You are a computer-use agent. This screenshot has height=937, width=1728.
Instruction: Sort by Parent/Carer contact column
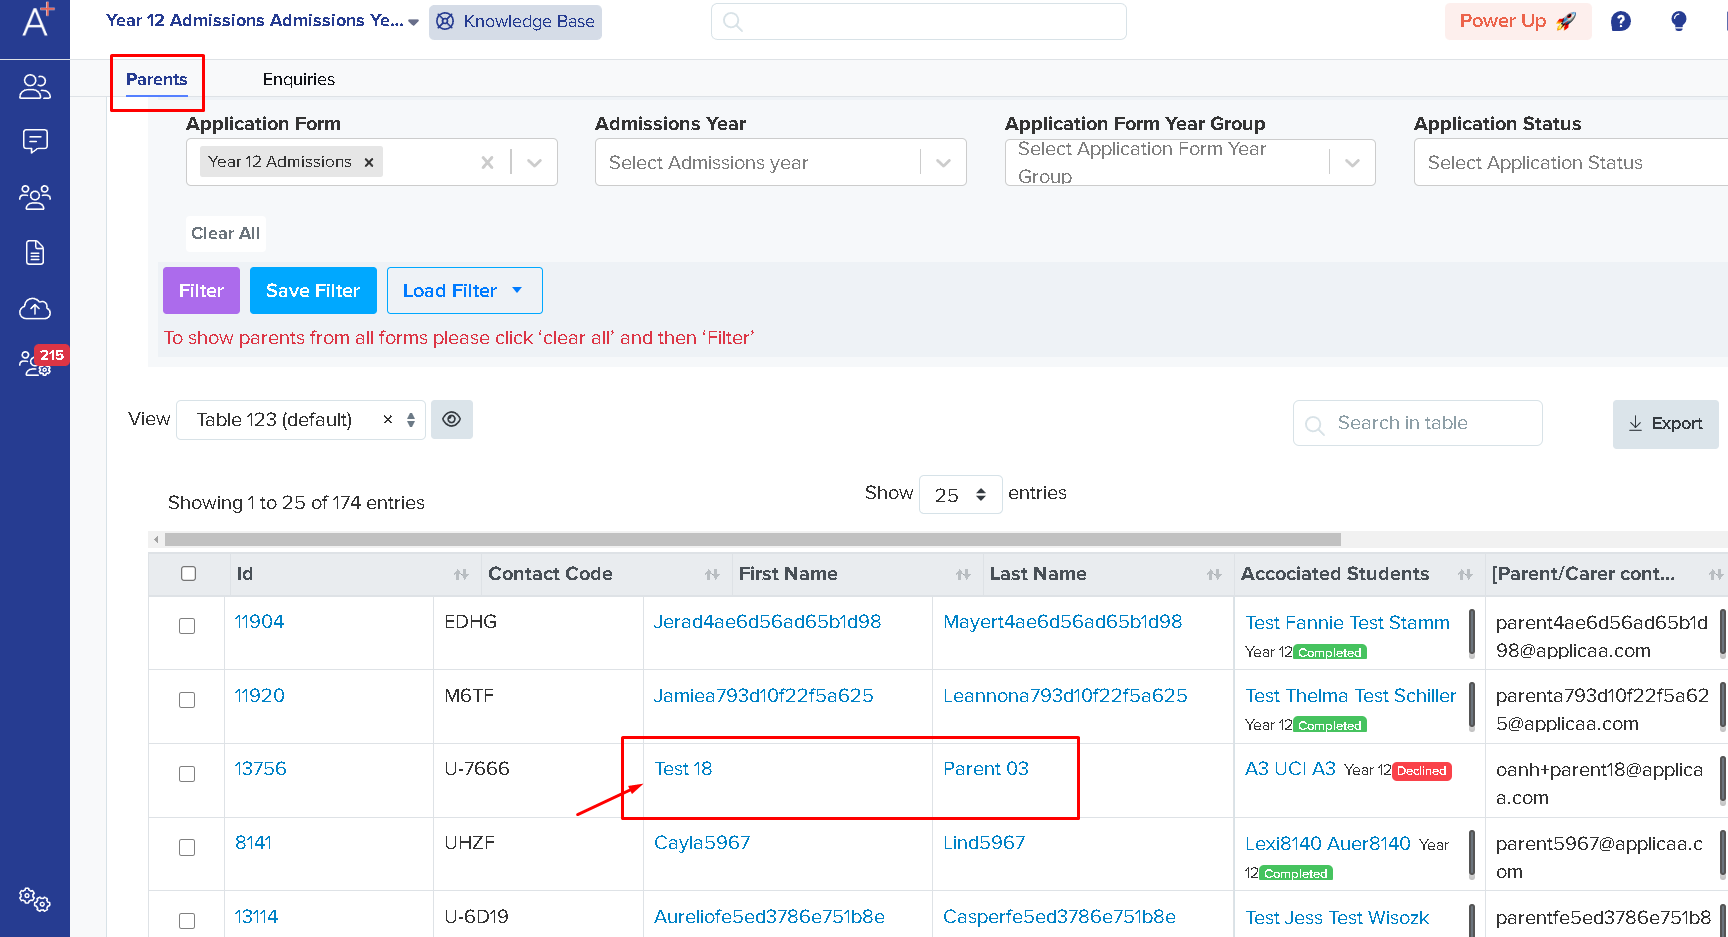click(x=1715, y=574)
